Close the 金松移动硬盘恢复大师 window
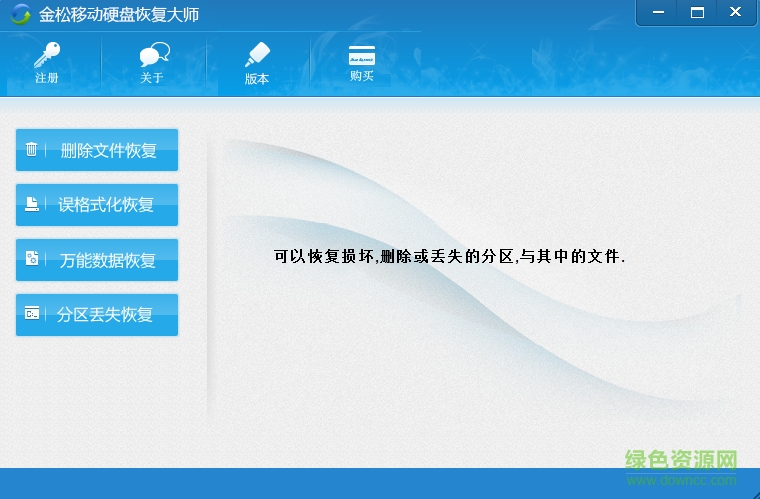 (735, 13)
